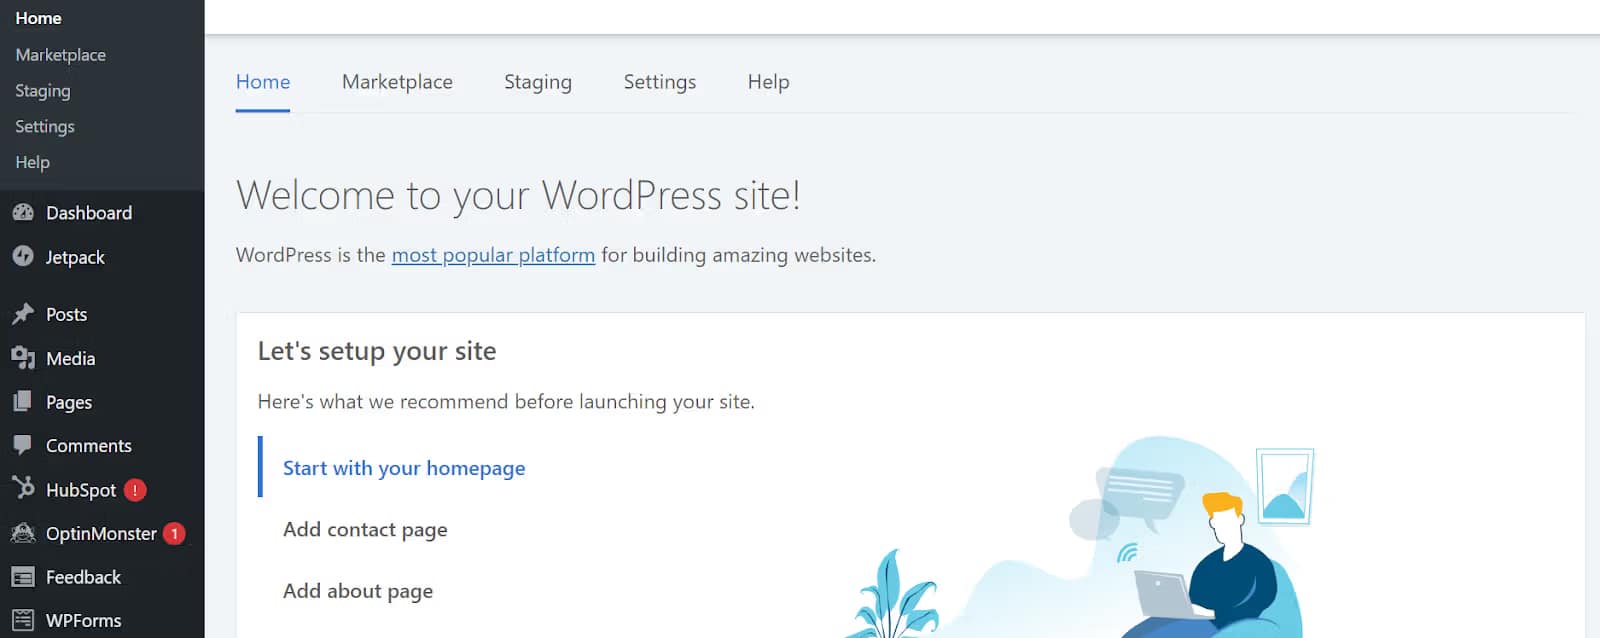Click the OptinMonster monster icon
Image resolution: width=1600 pixels, height=638 pixels.
tap(22, 533)
